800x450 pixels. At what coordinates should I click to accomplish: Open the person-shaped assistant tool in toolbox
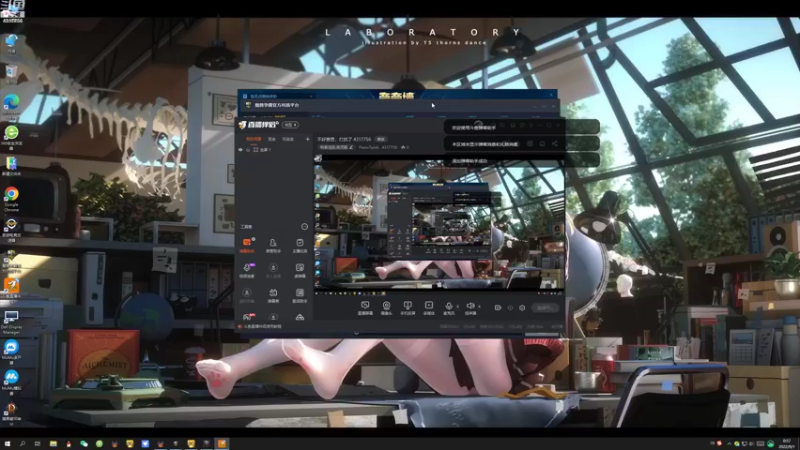point(273,245)
